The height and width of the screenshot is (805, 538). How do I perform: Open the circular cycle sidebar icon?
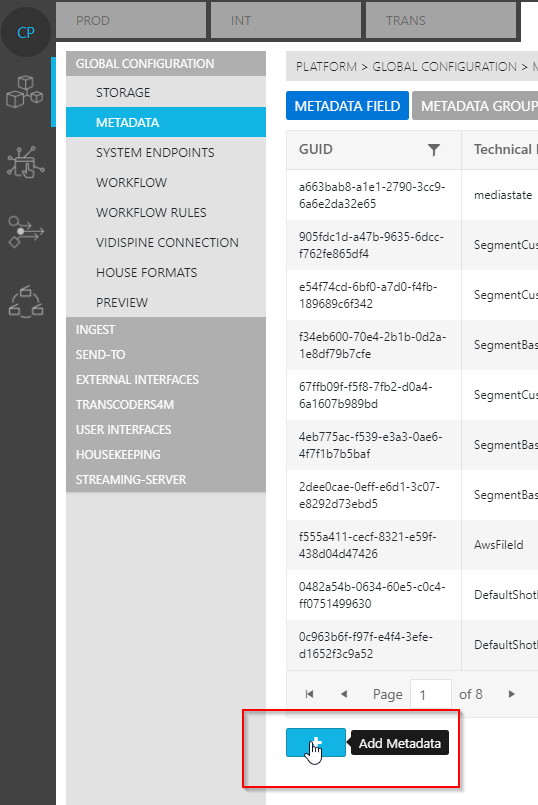tap(26, 301)
